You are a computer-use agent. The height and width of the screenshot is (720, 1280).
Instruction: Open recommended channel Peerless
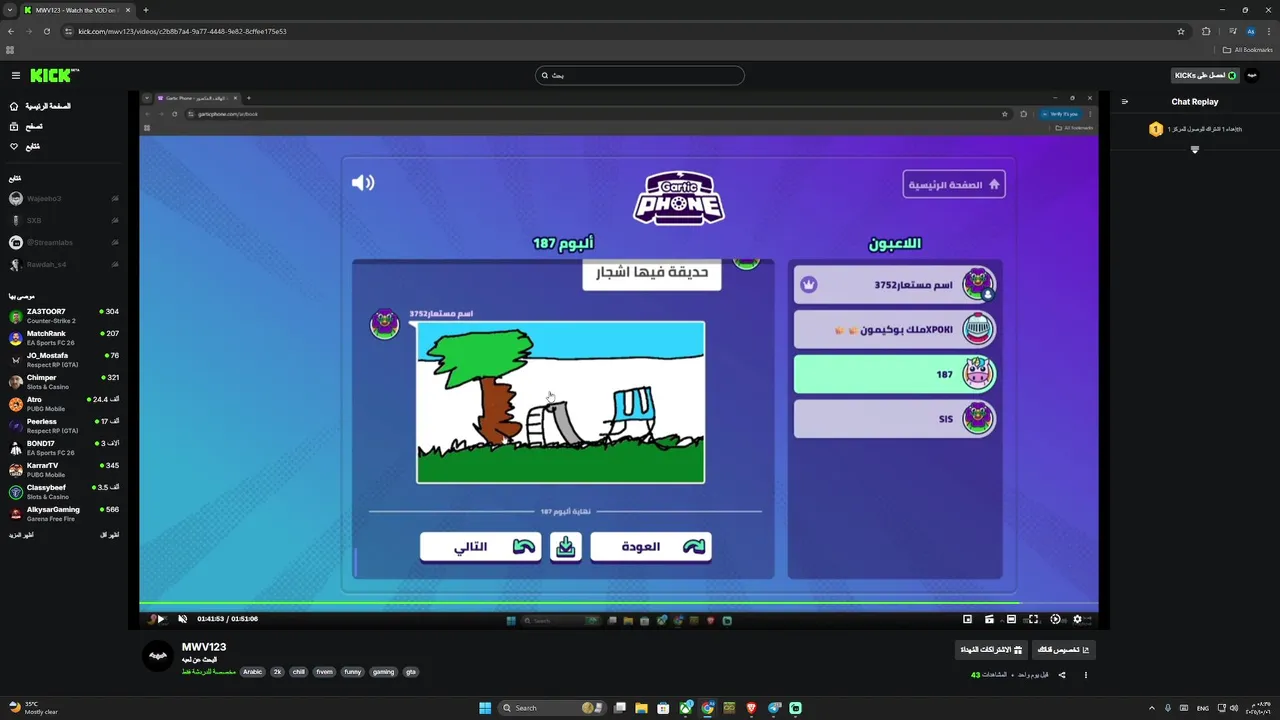coord(64,426)
